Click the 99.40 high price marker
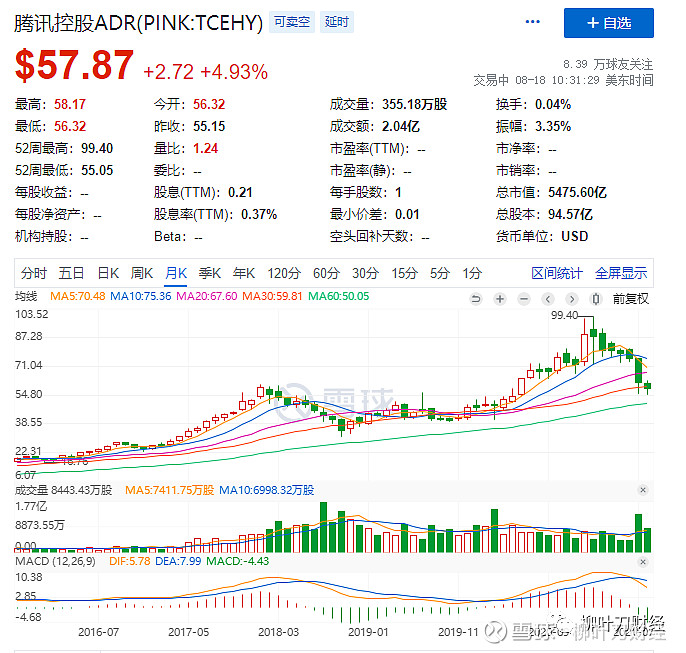 click(564, 315)
